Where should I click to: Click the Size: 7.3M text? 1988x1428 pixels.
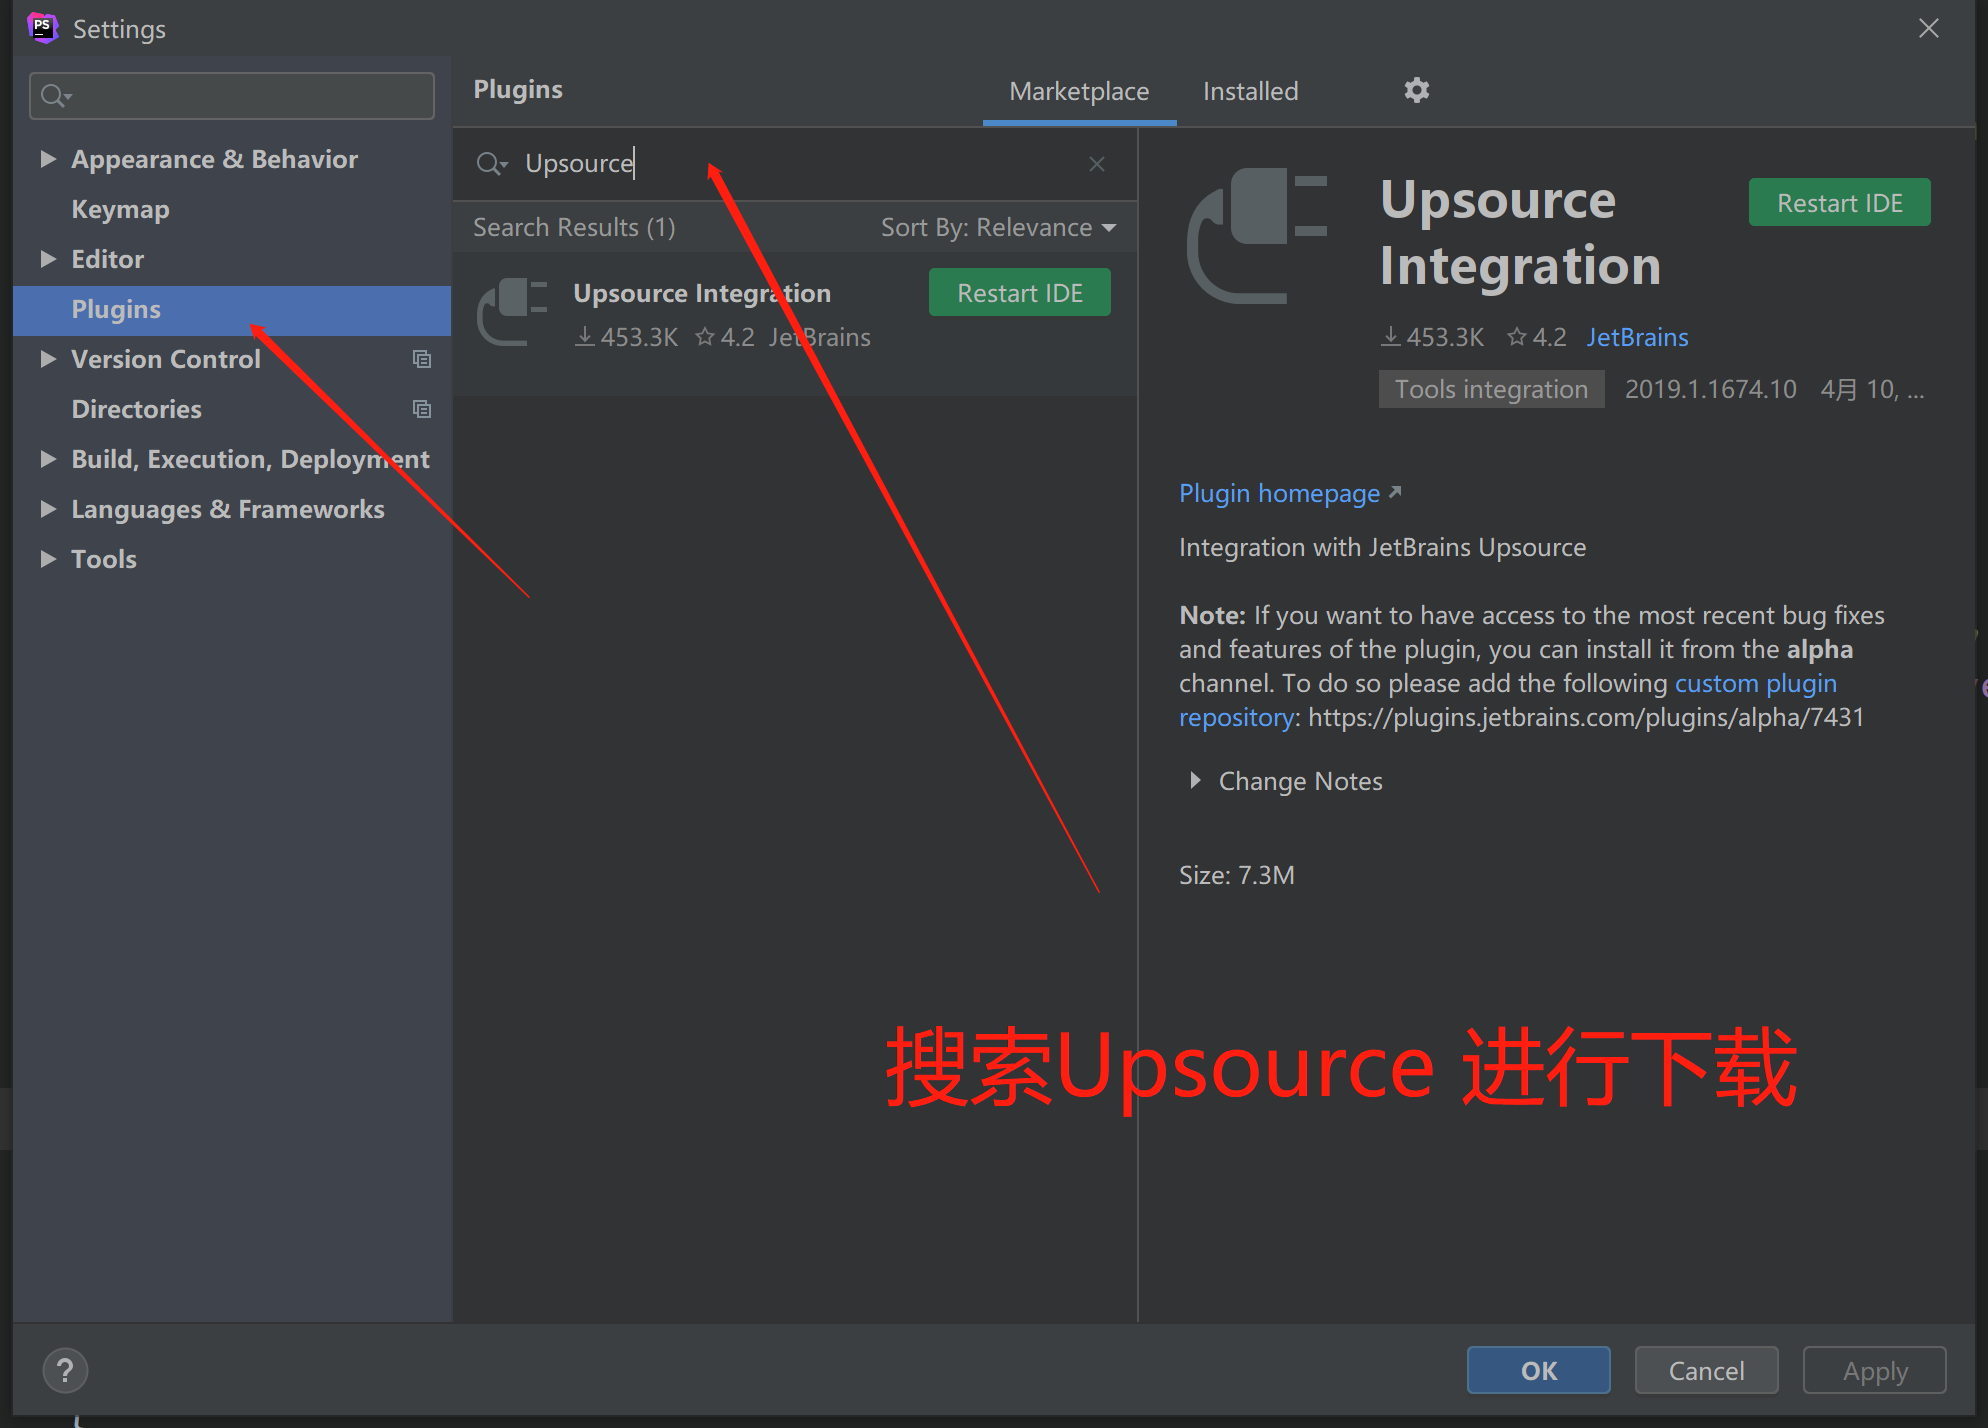coord(1236,875)
